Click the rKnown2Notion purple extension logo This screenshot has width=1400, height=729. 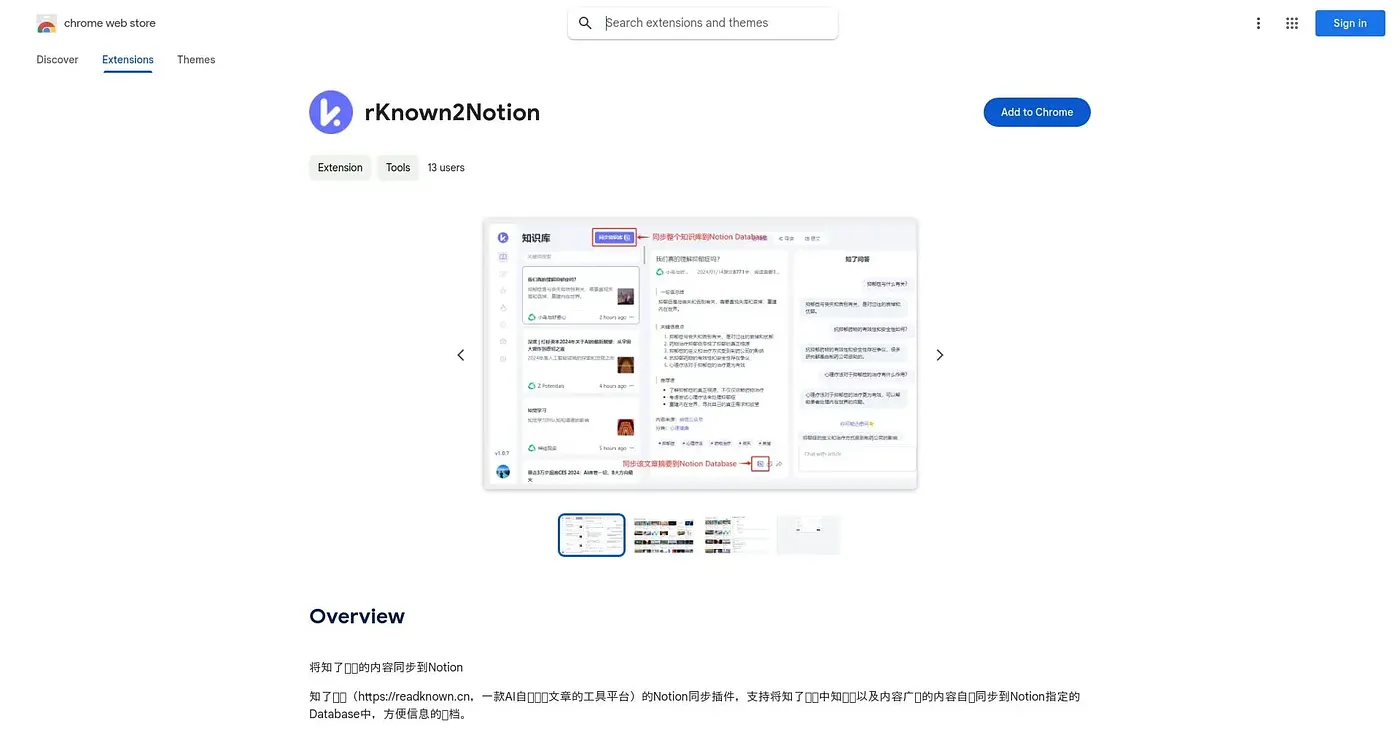click(x=331, y=112)
